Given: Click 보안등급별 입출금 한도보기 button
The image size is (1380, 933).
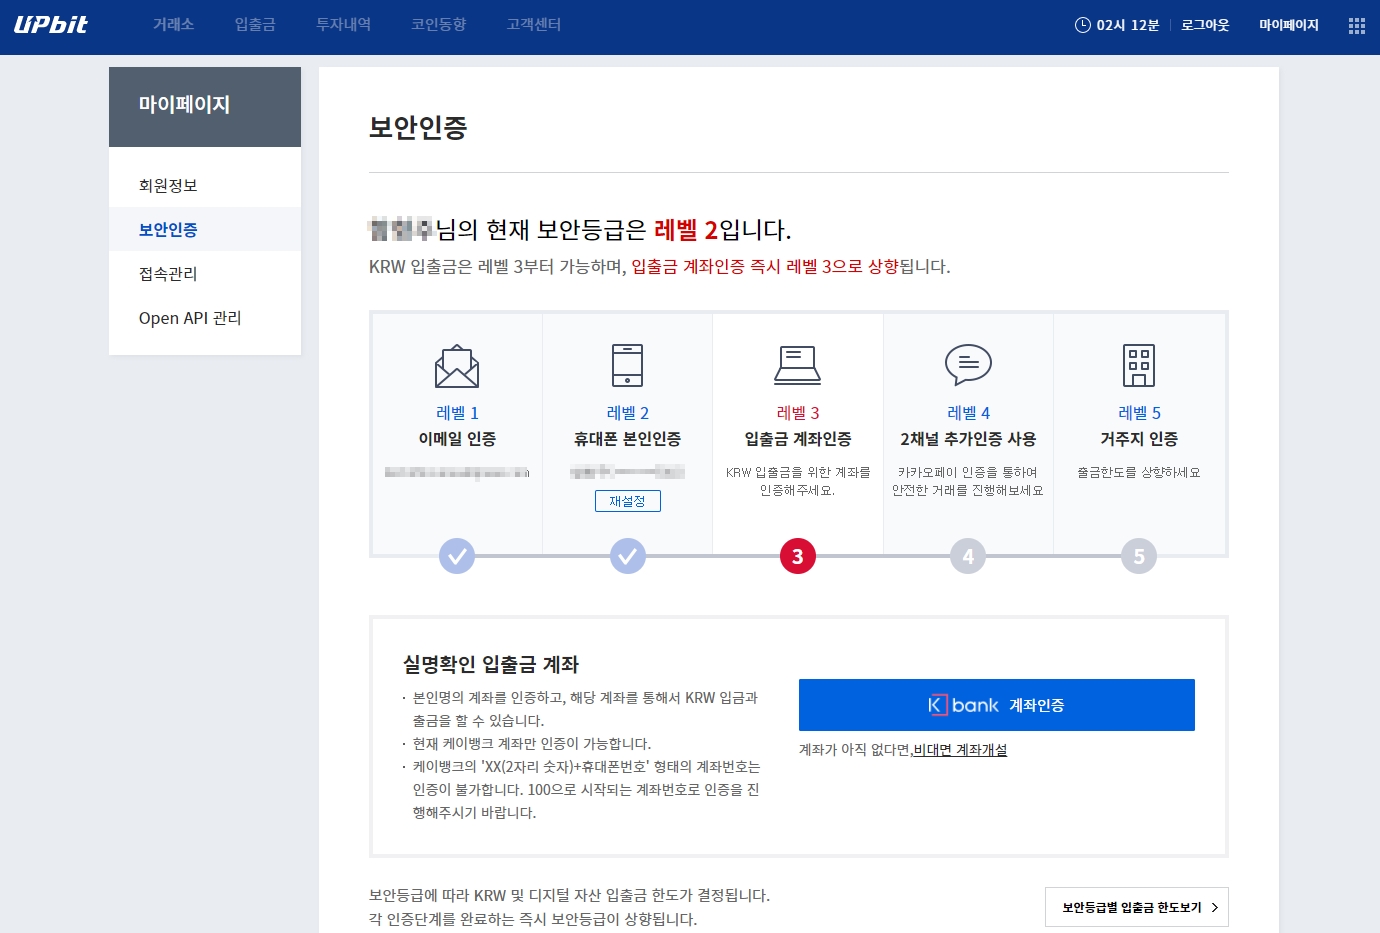Looking at the screenshot, I should coord(1137,907).
